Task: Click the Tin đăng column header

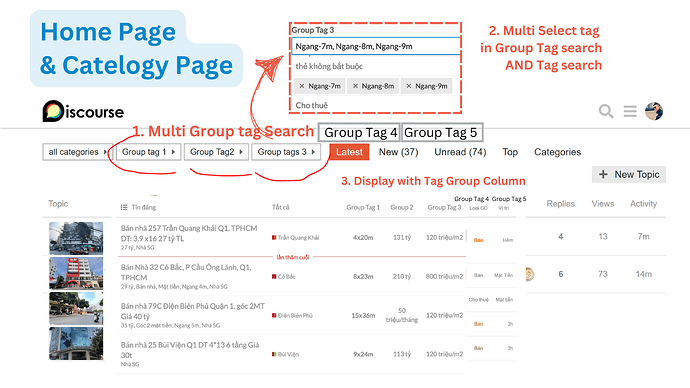Action: 143,207
